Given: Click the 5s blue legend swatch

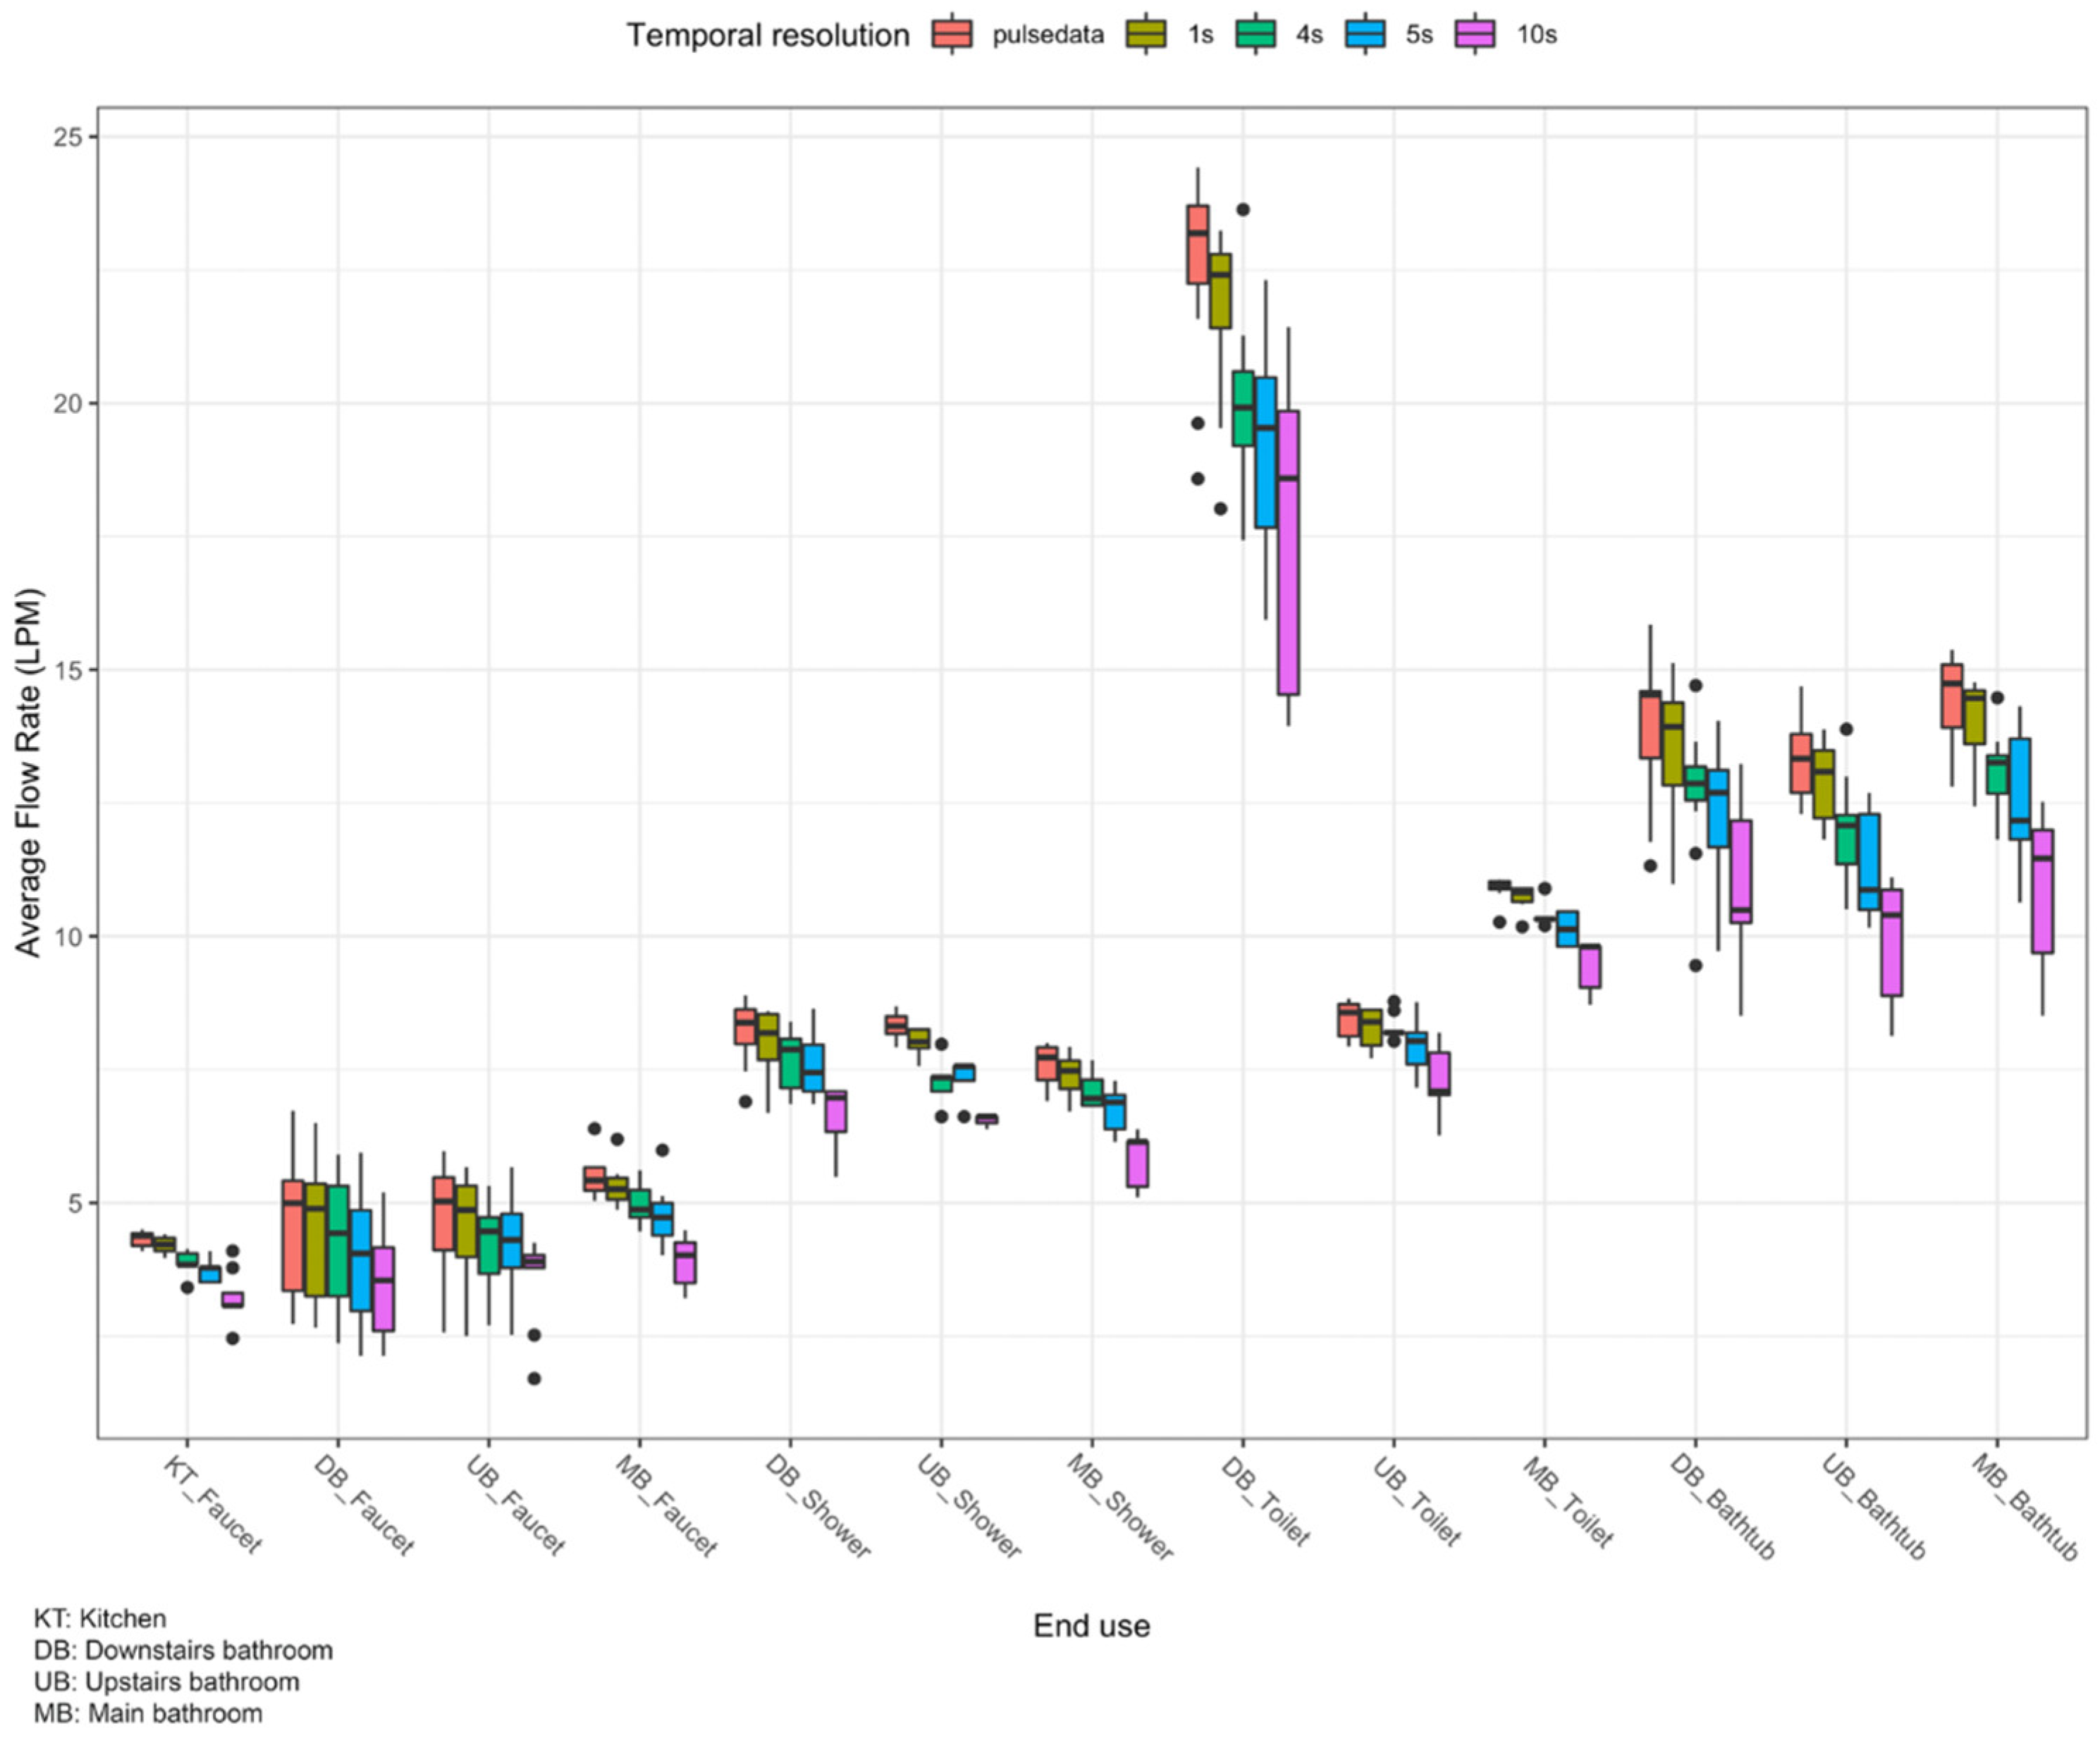Looking at the screenshot, I should tap(1365, 34).
